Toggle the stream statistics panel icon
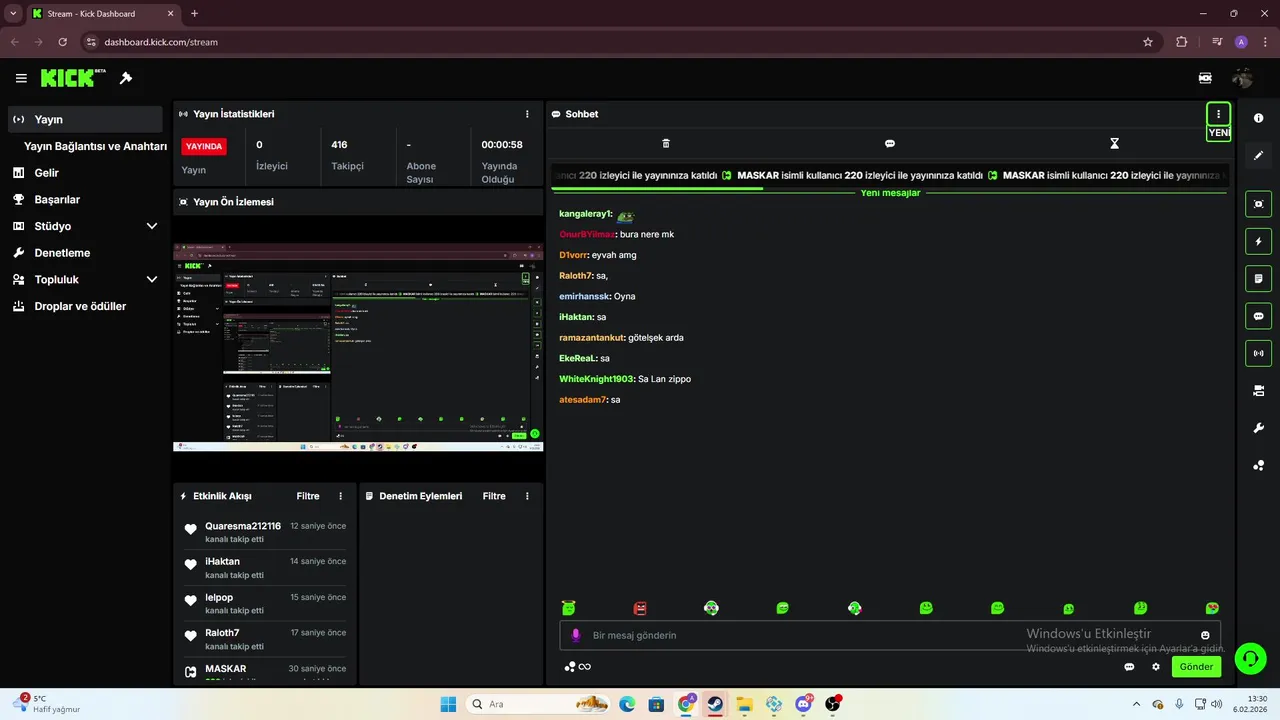1280x720 pixels. [1258, 353]
